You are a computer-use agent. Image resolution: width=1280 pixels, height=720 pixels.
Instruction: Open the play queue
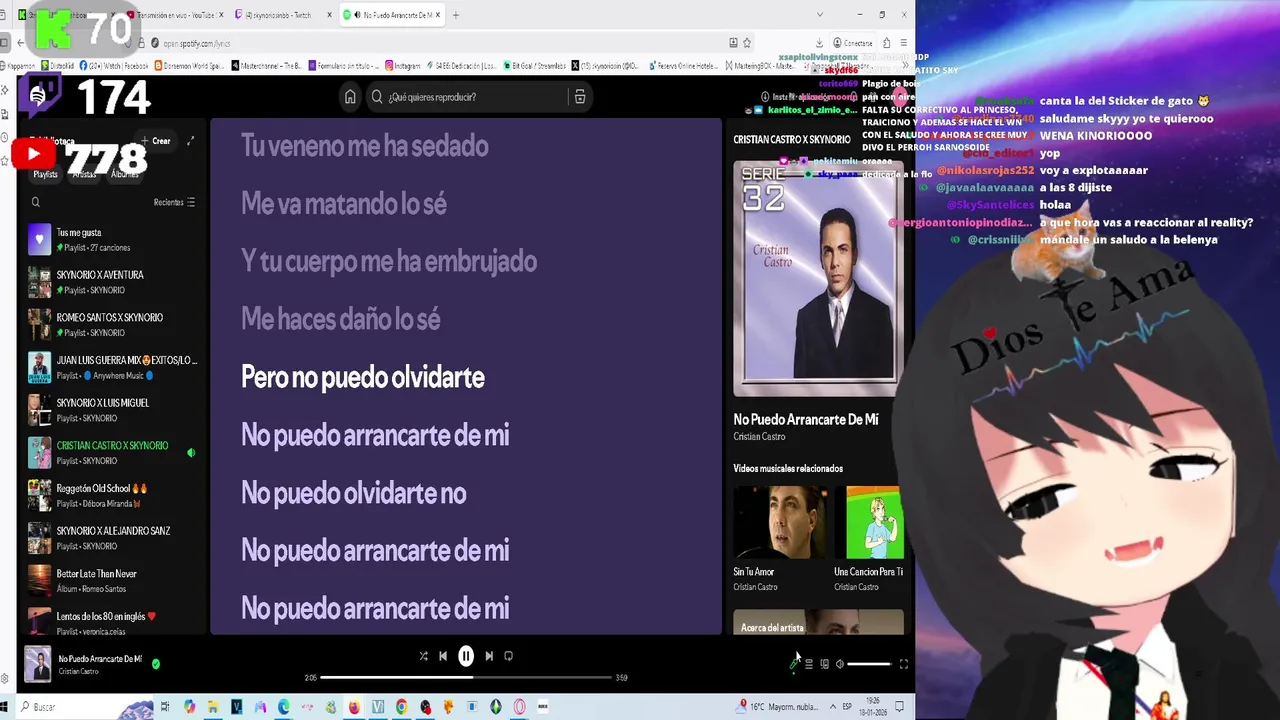click(809, 664)
